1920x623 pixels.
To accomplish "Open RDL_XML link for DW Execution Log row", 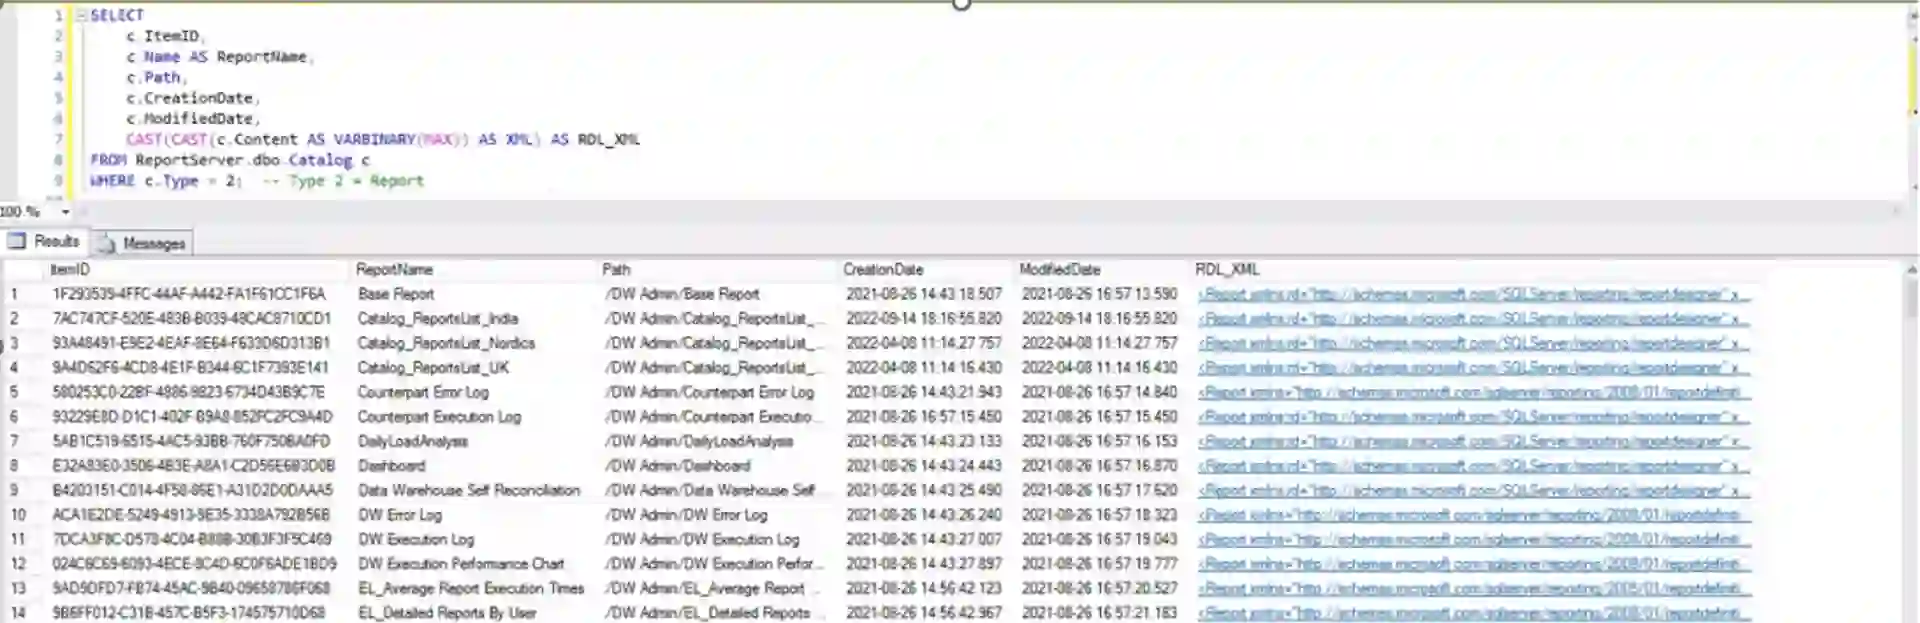I will click(1473, 540).
